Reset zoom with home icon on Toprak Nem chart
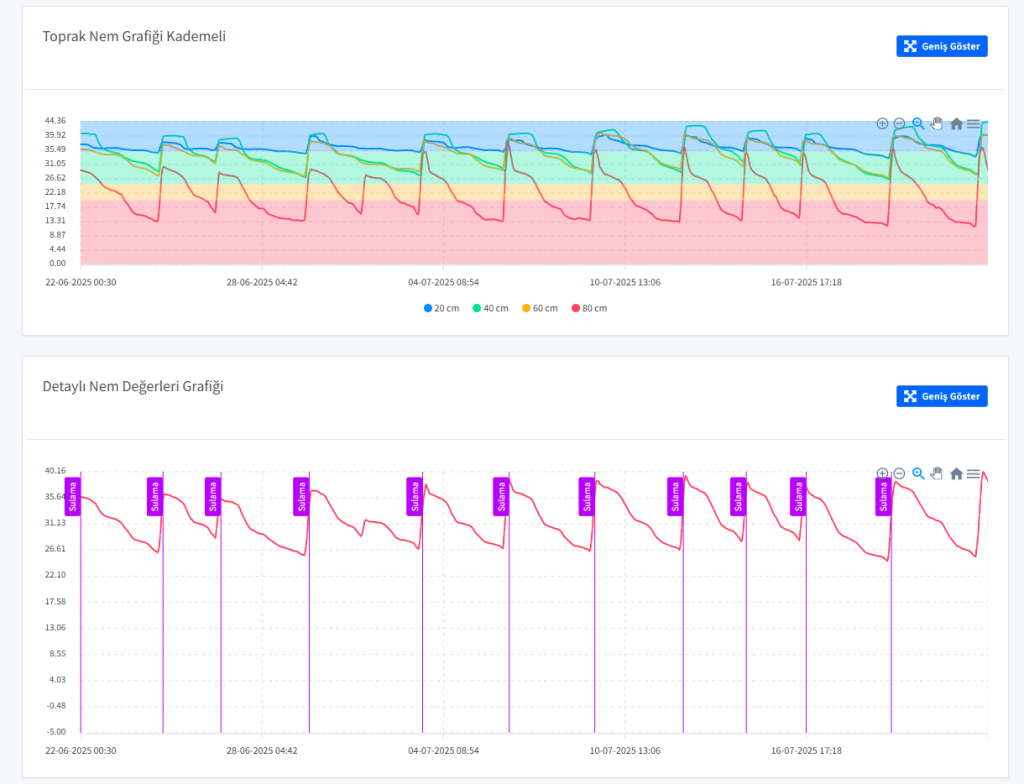The width and height of the screenshot is (1024, 784). 956,124
